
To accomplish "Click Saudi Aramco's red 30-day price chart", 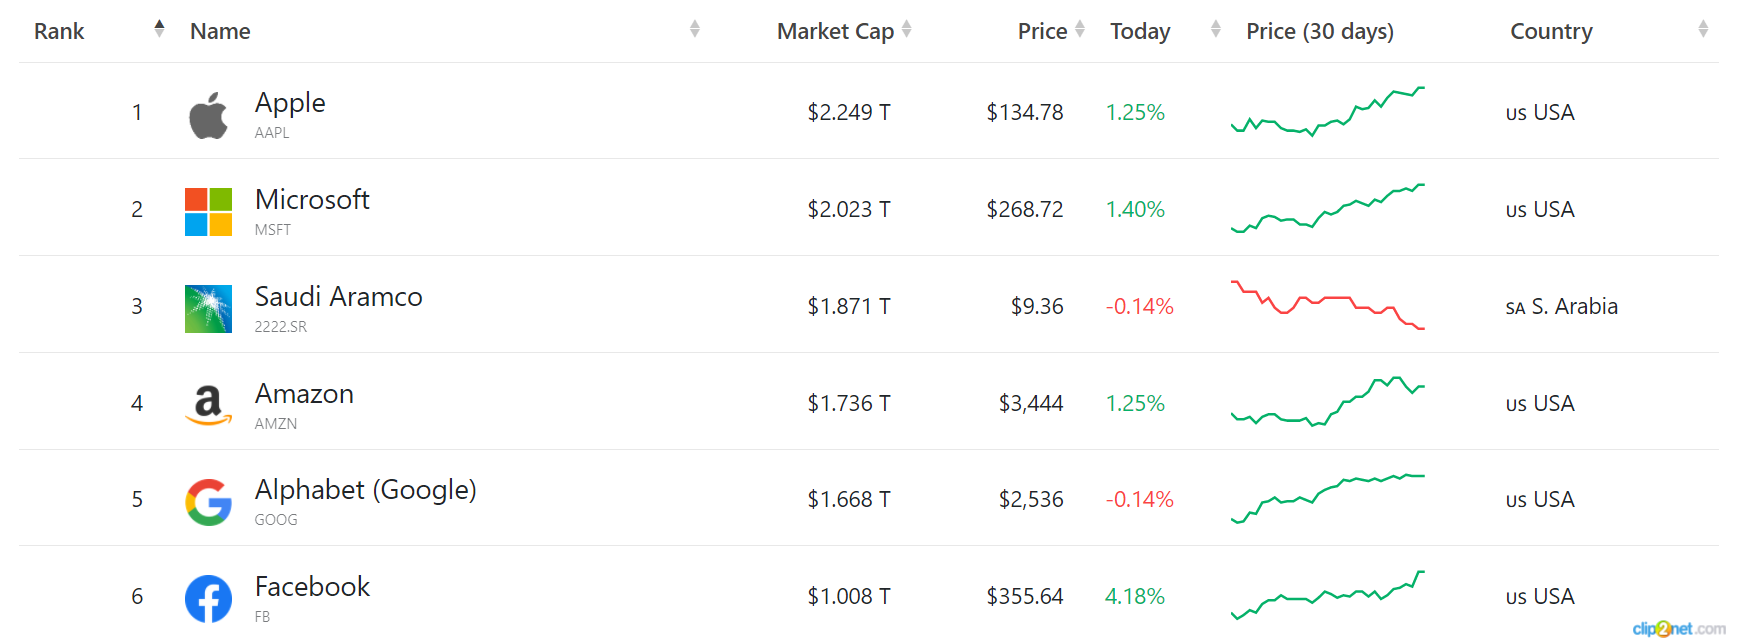I will coord(1328,305).
